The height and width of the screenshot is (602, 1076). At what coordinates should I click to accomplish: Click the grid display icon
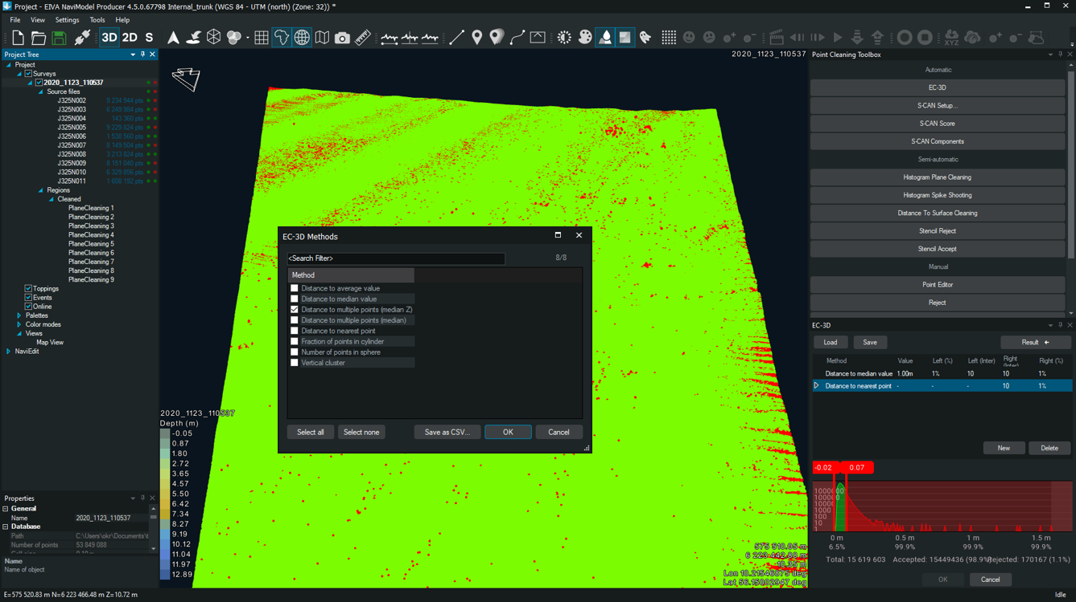click(261, 38)
